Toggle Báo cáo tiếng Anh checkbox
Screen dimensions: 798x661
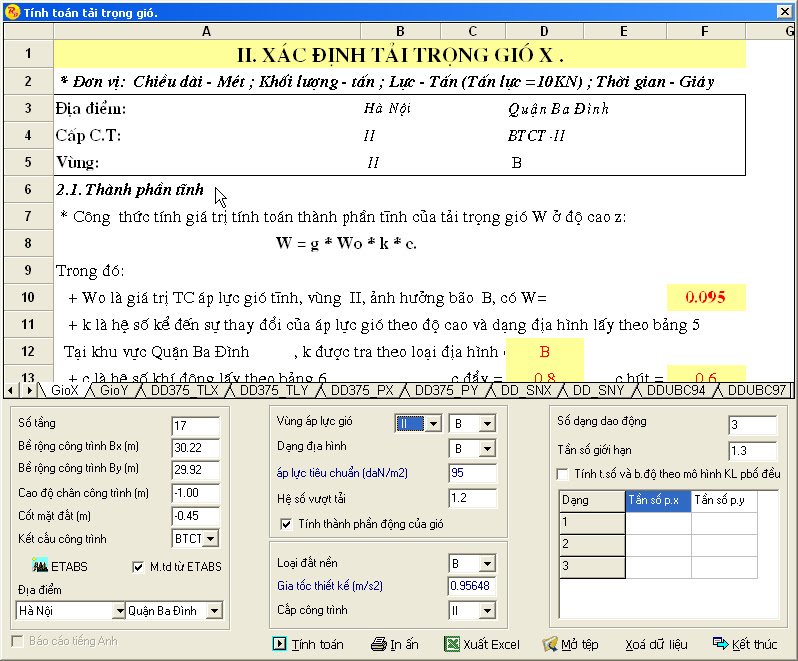pyautogui.click(x=17, y=641)
